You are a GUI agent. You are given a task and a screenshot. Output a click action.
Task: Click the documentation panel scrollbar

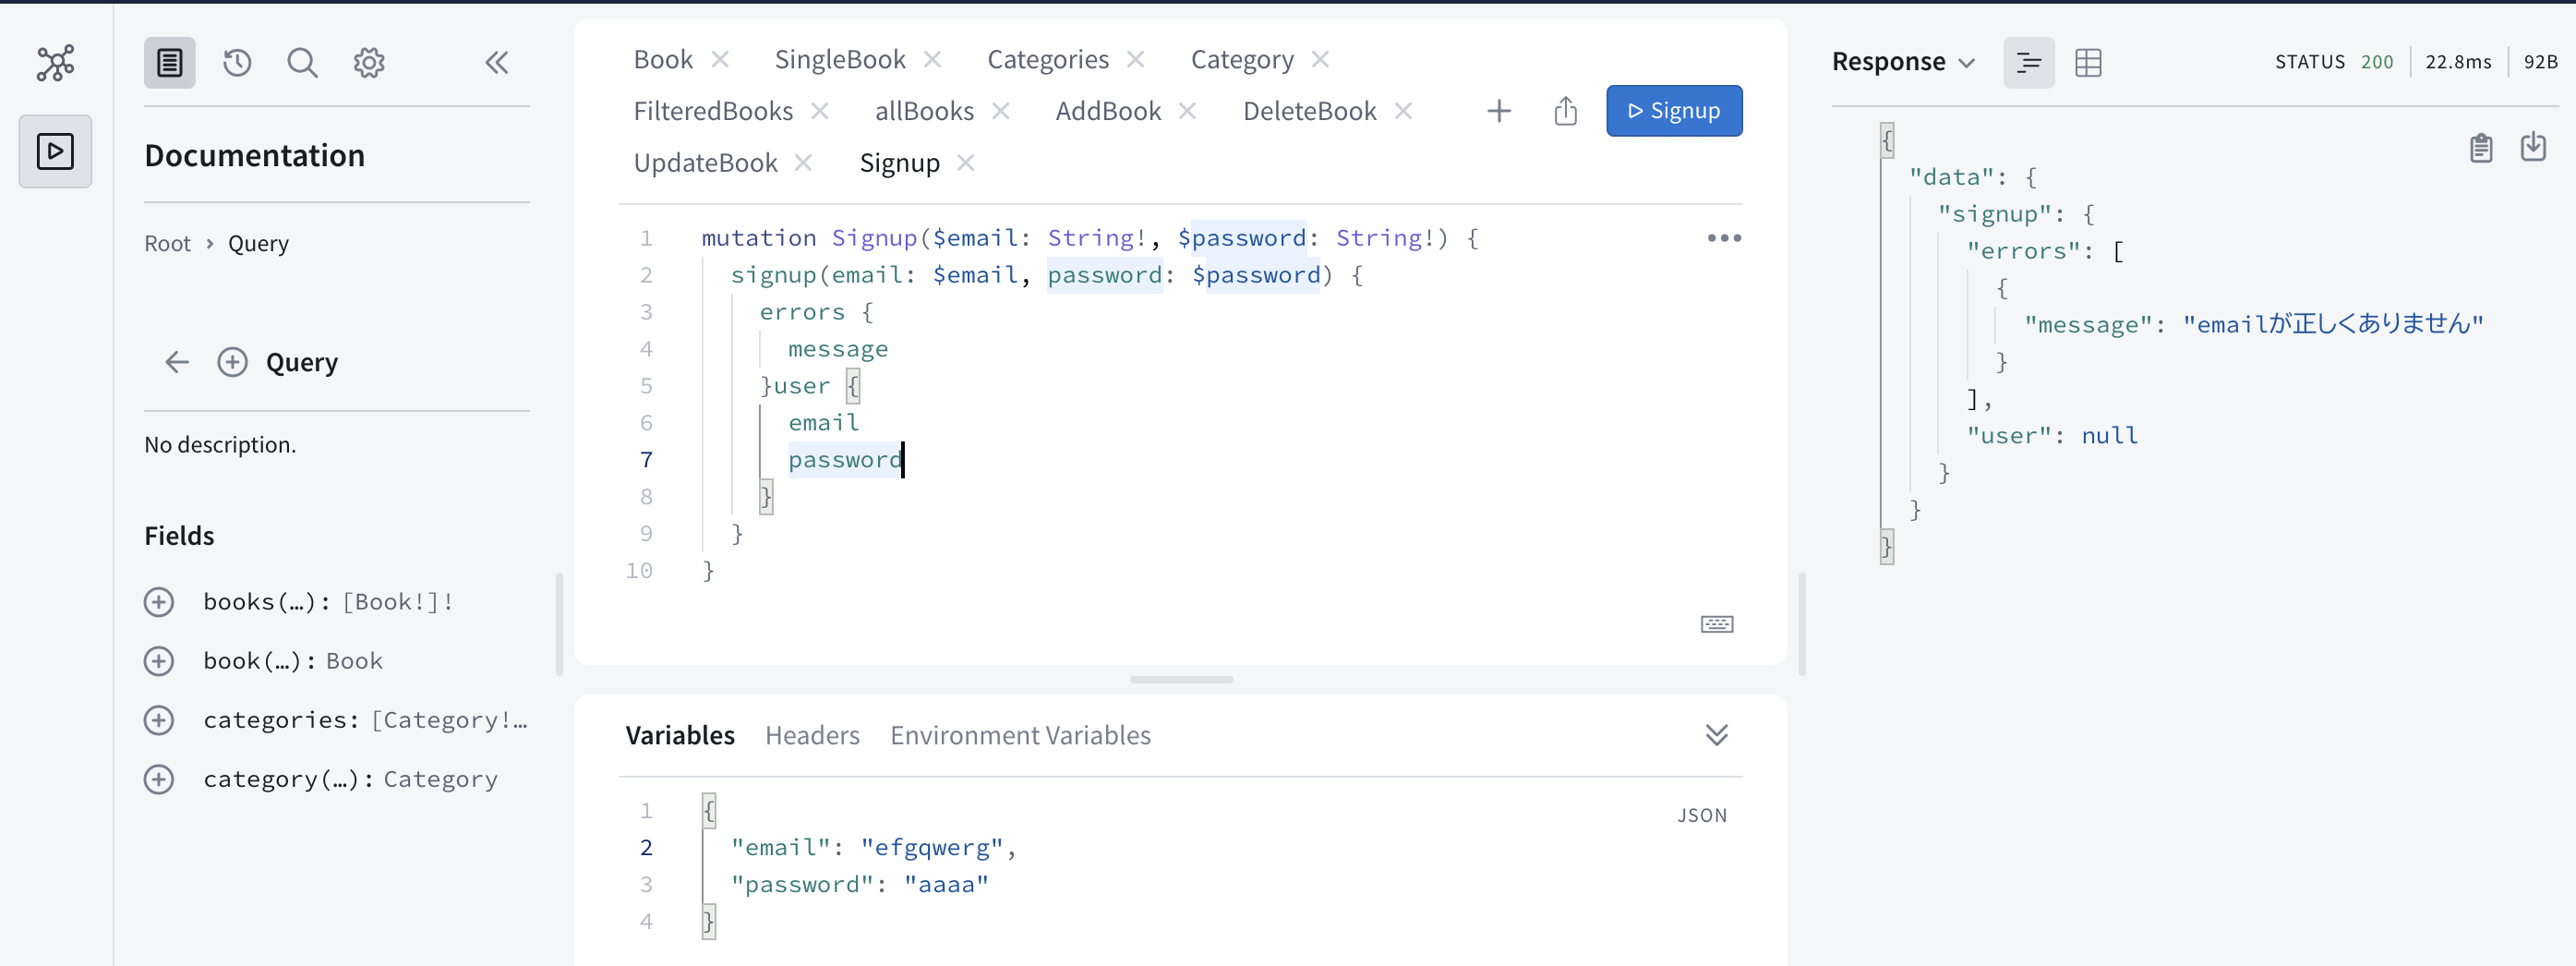point(559,624)
